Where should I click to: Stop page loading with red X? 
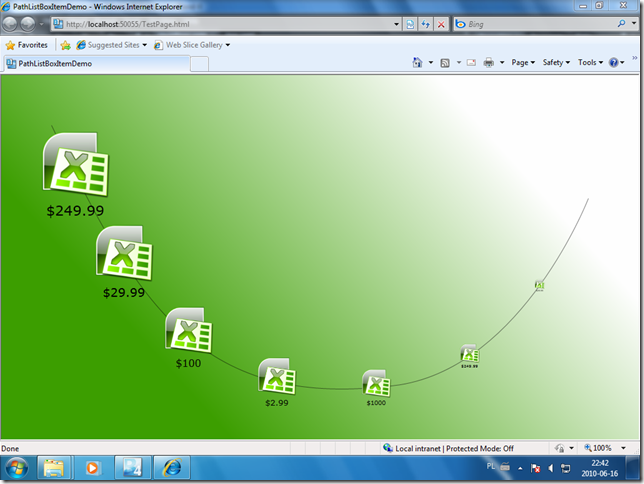tap(441, 24)
